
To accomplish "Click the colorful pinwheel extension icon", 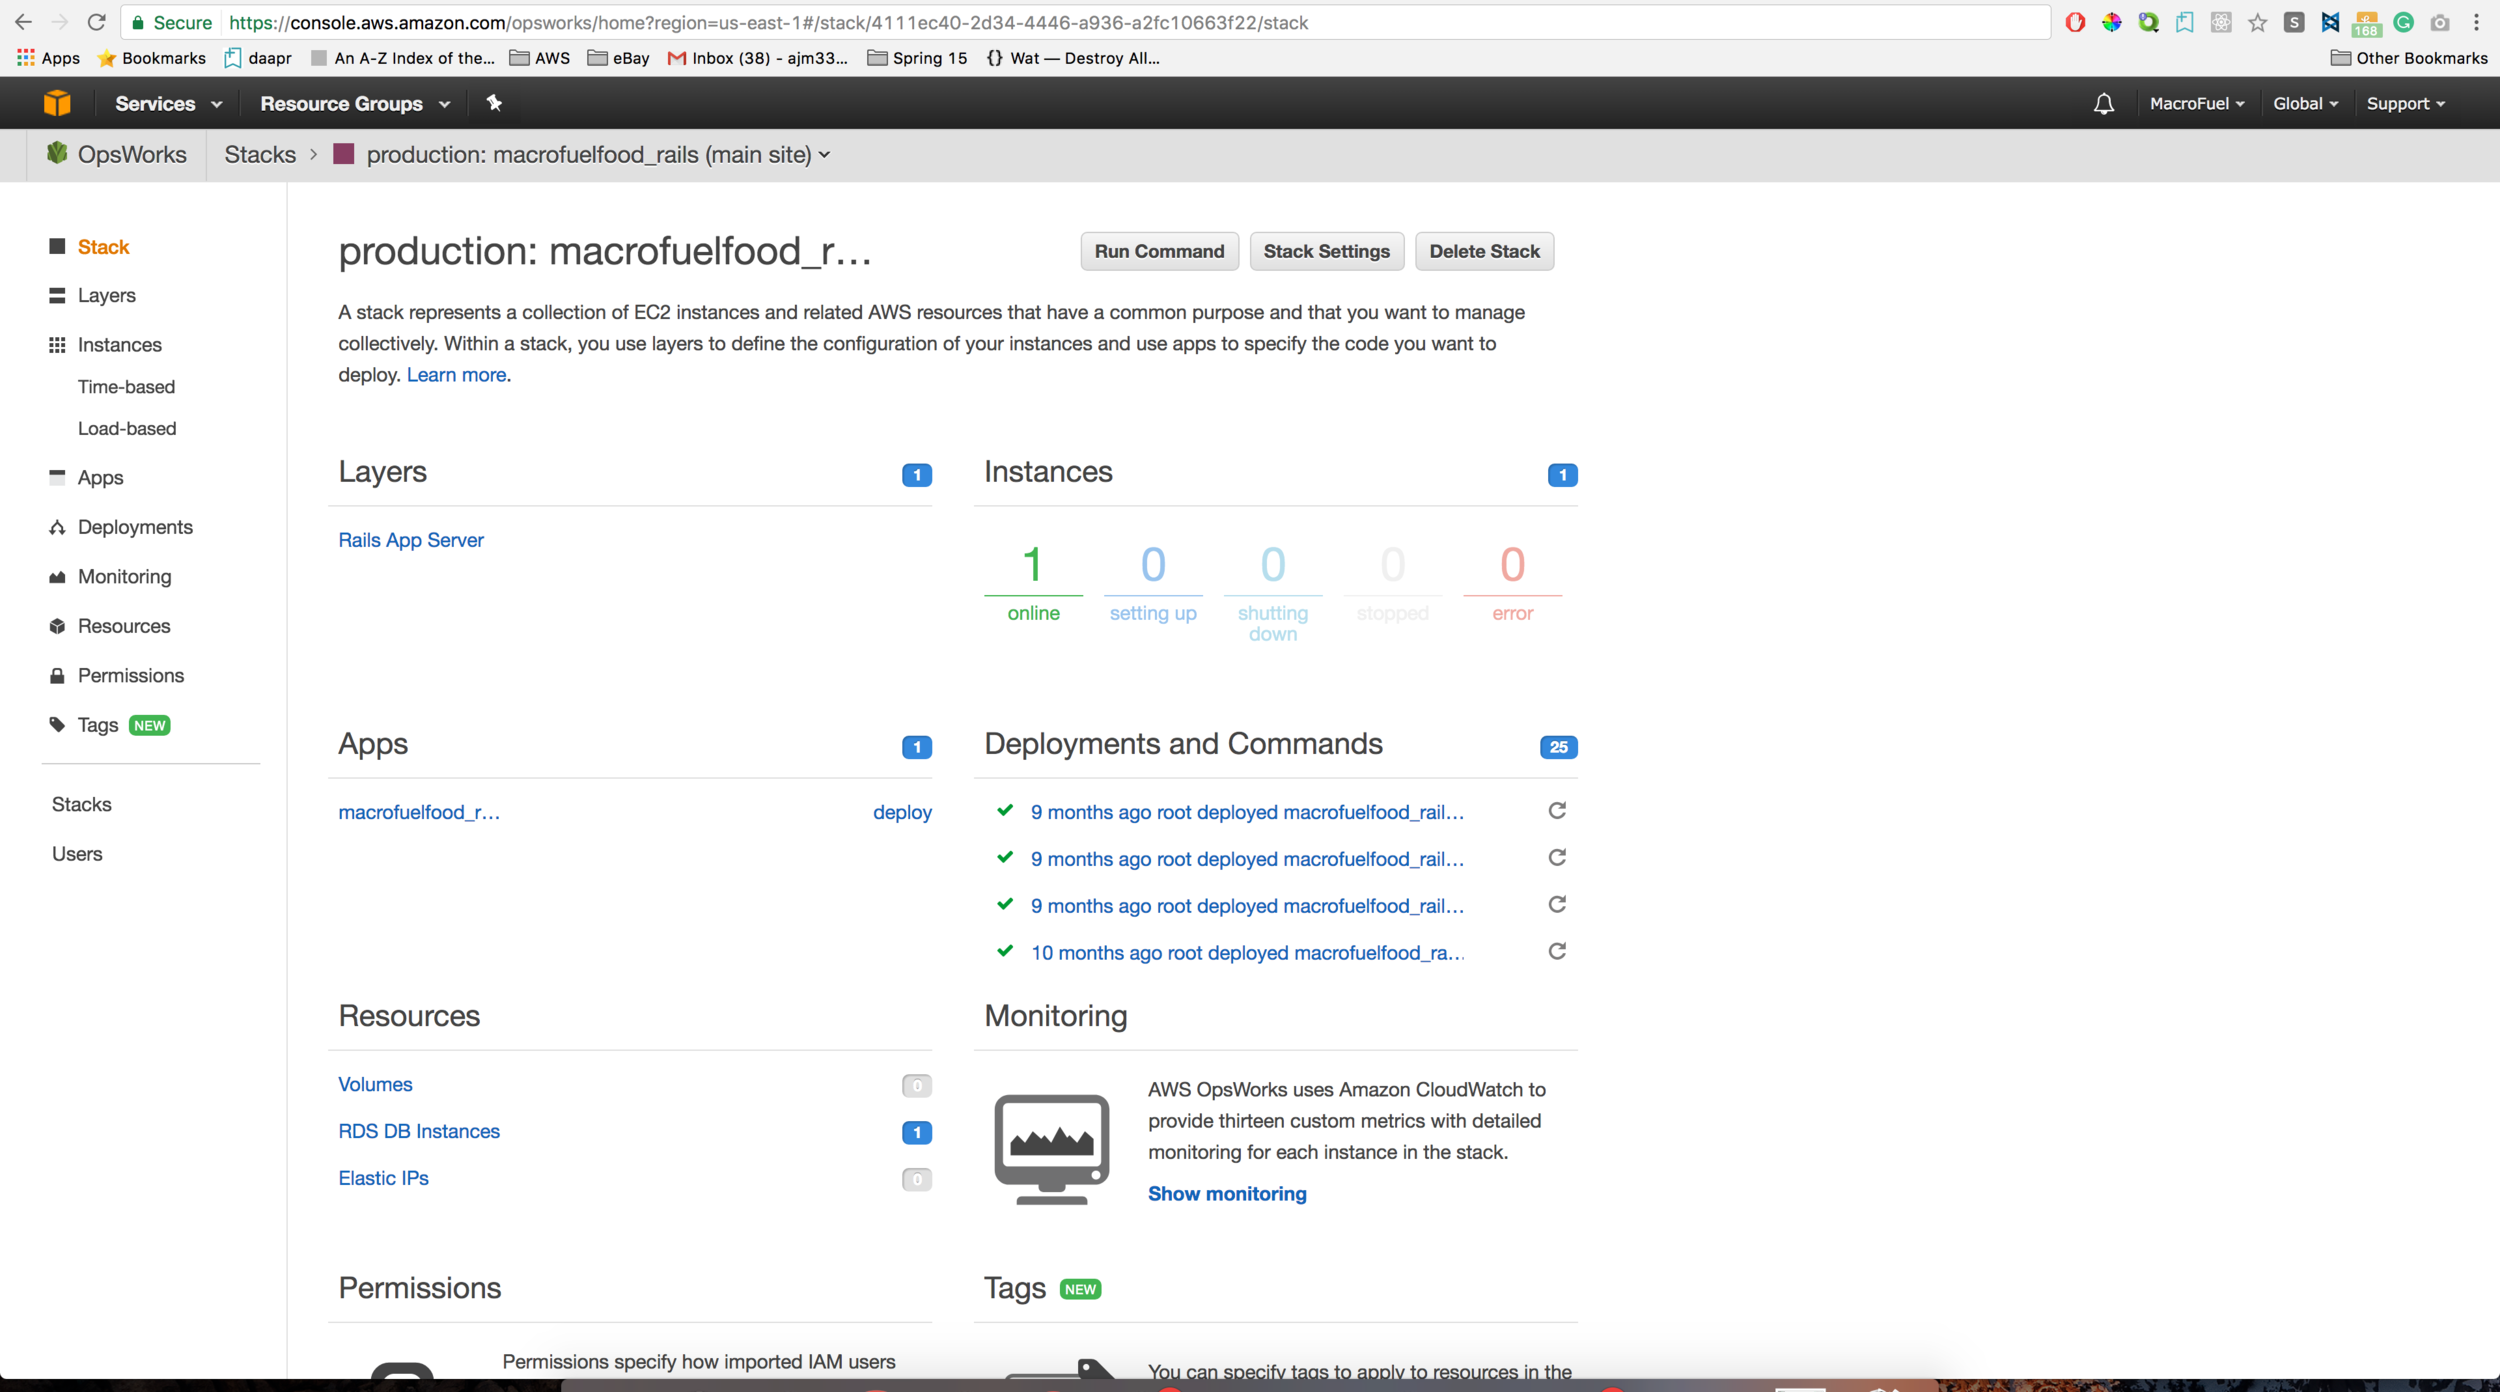I will [2111, 22].
